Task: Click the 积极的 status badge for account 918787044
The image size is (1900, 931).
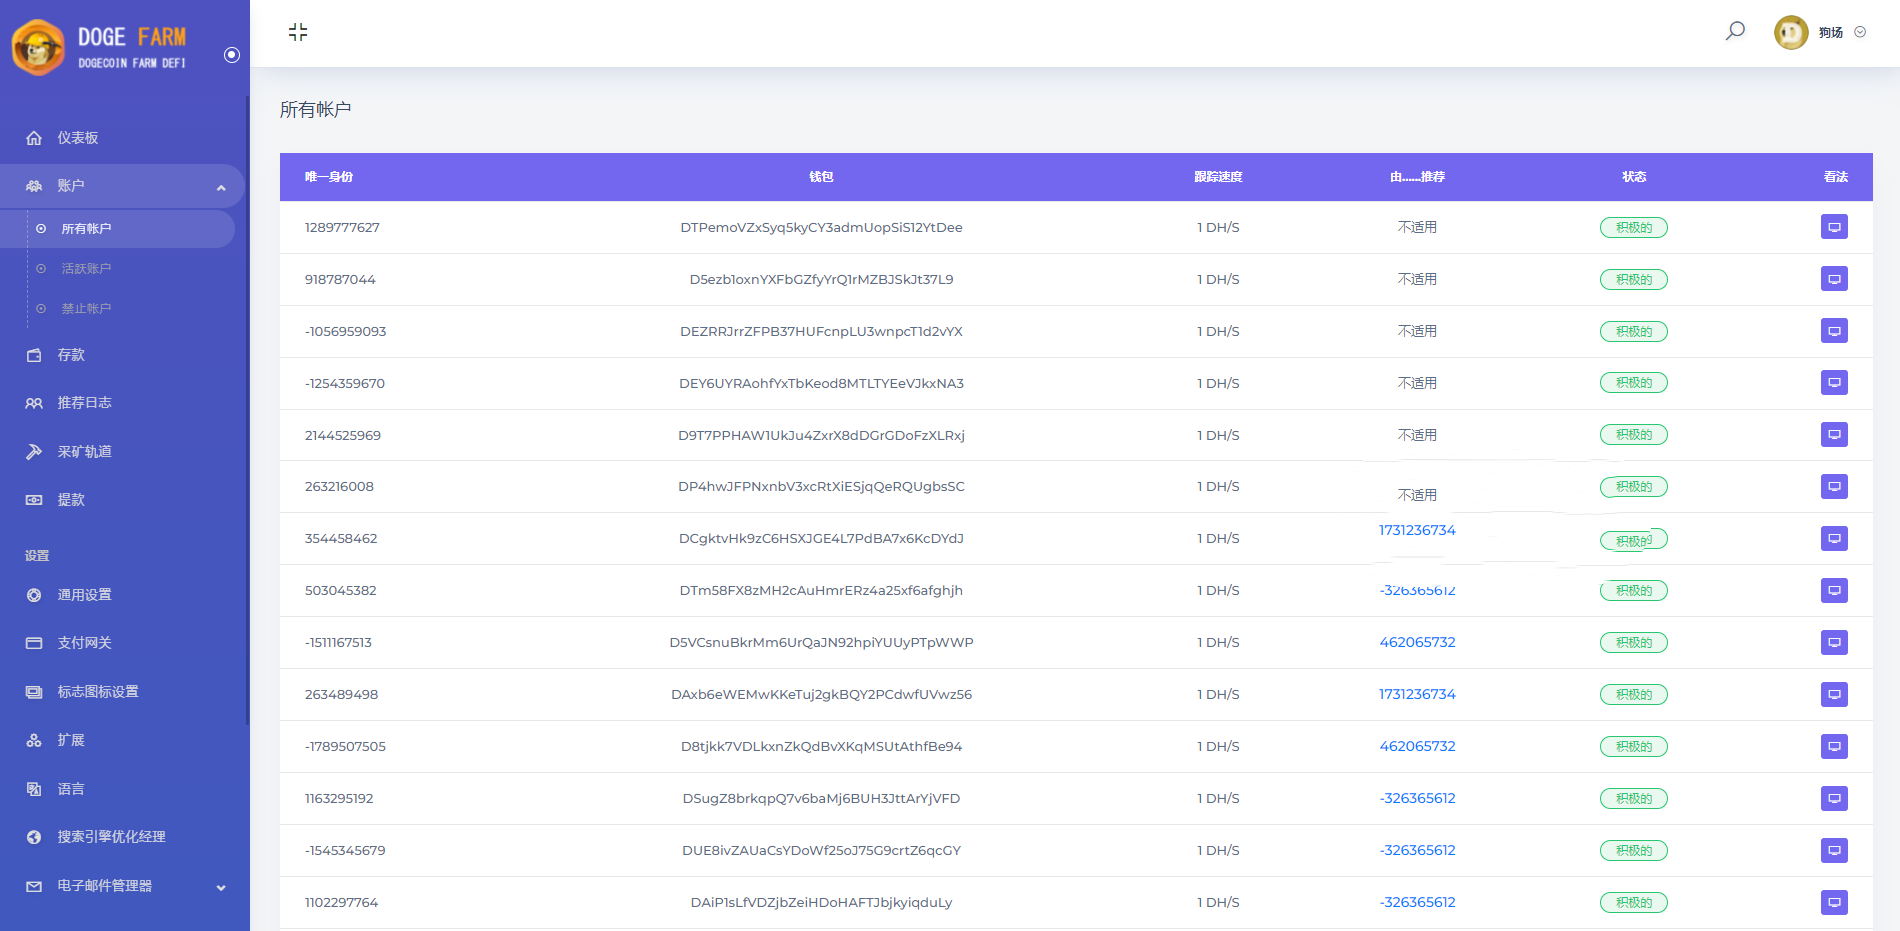Action: click(x=1633, y=280)
